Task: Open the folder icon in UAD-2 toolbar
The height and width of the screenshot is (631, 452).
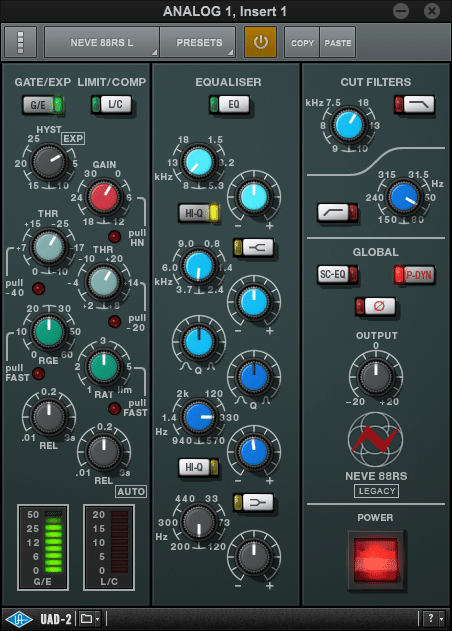Action: (x=86, y=619)
